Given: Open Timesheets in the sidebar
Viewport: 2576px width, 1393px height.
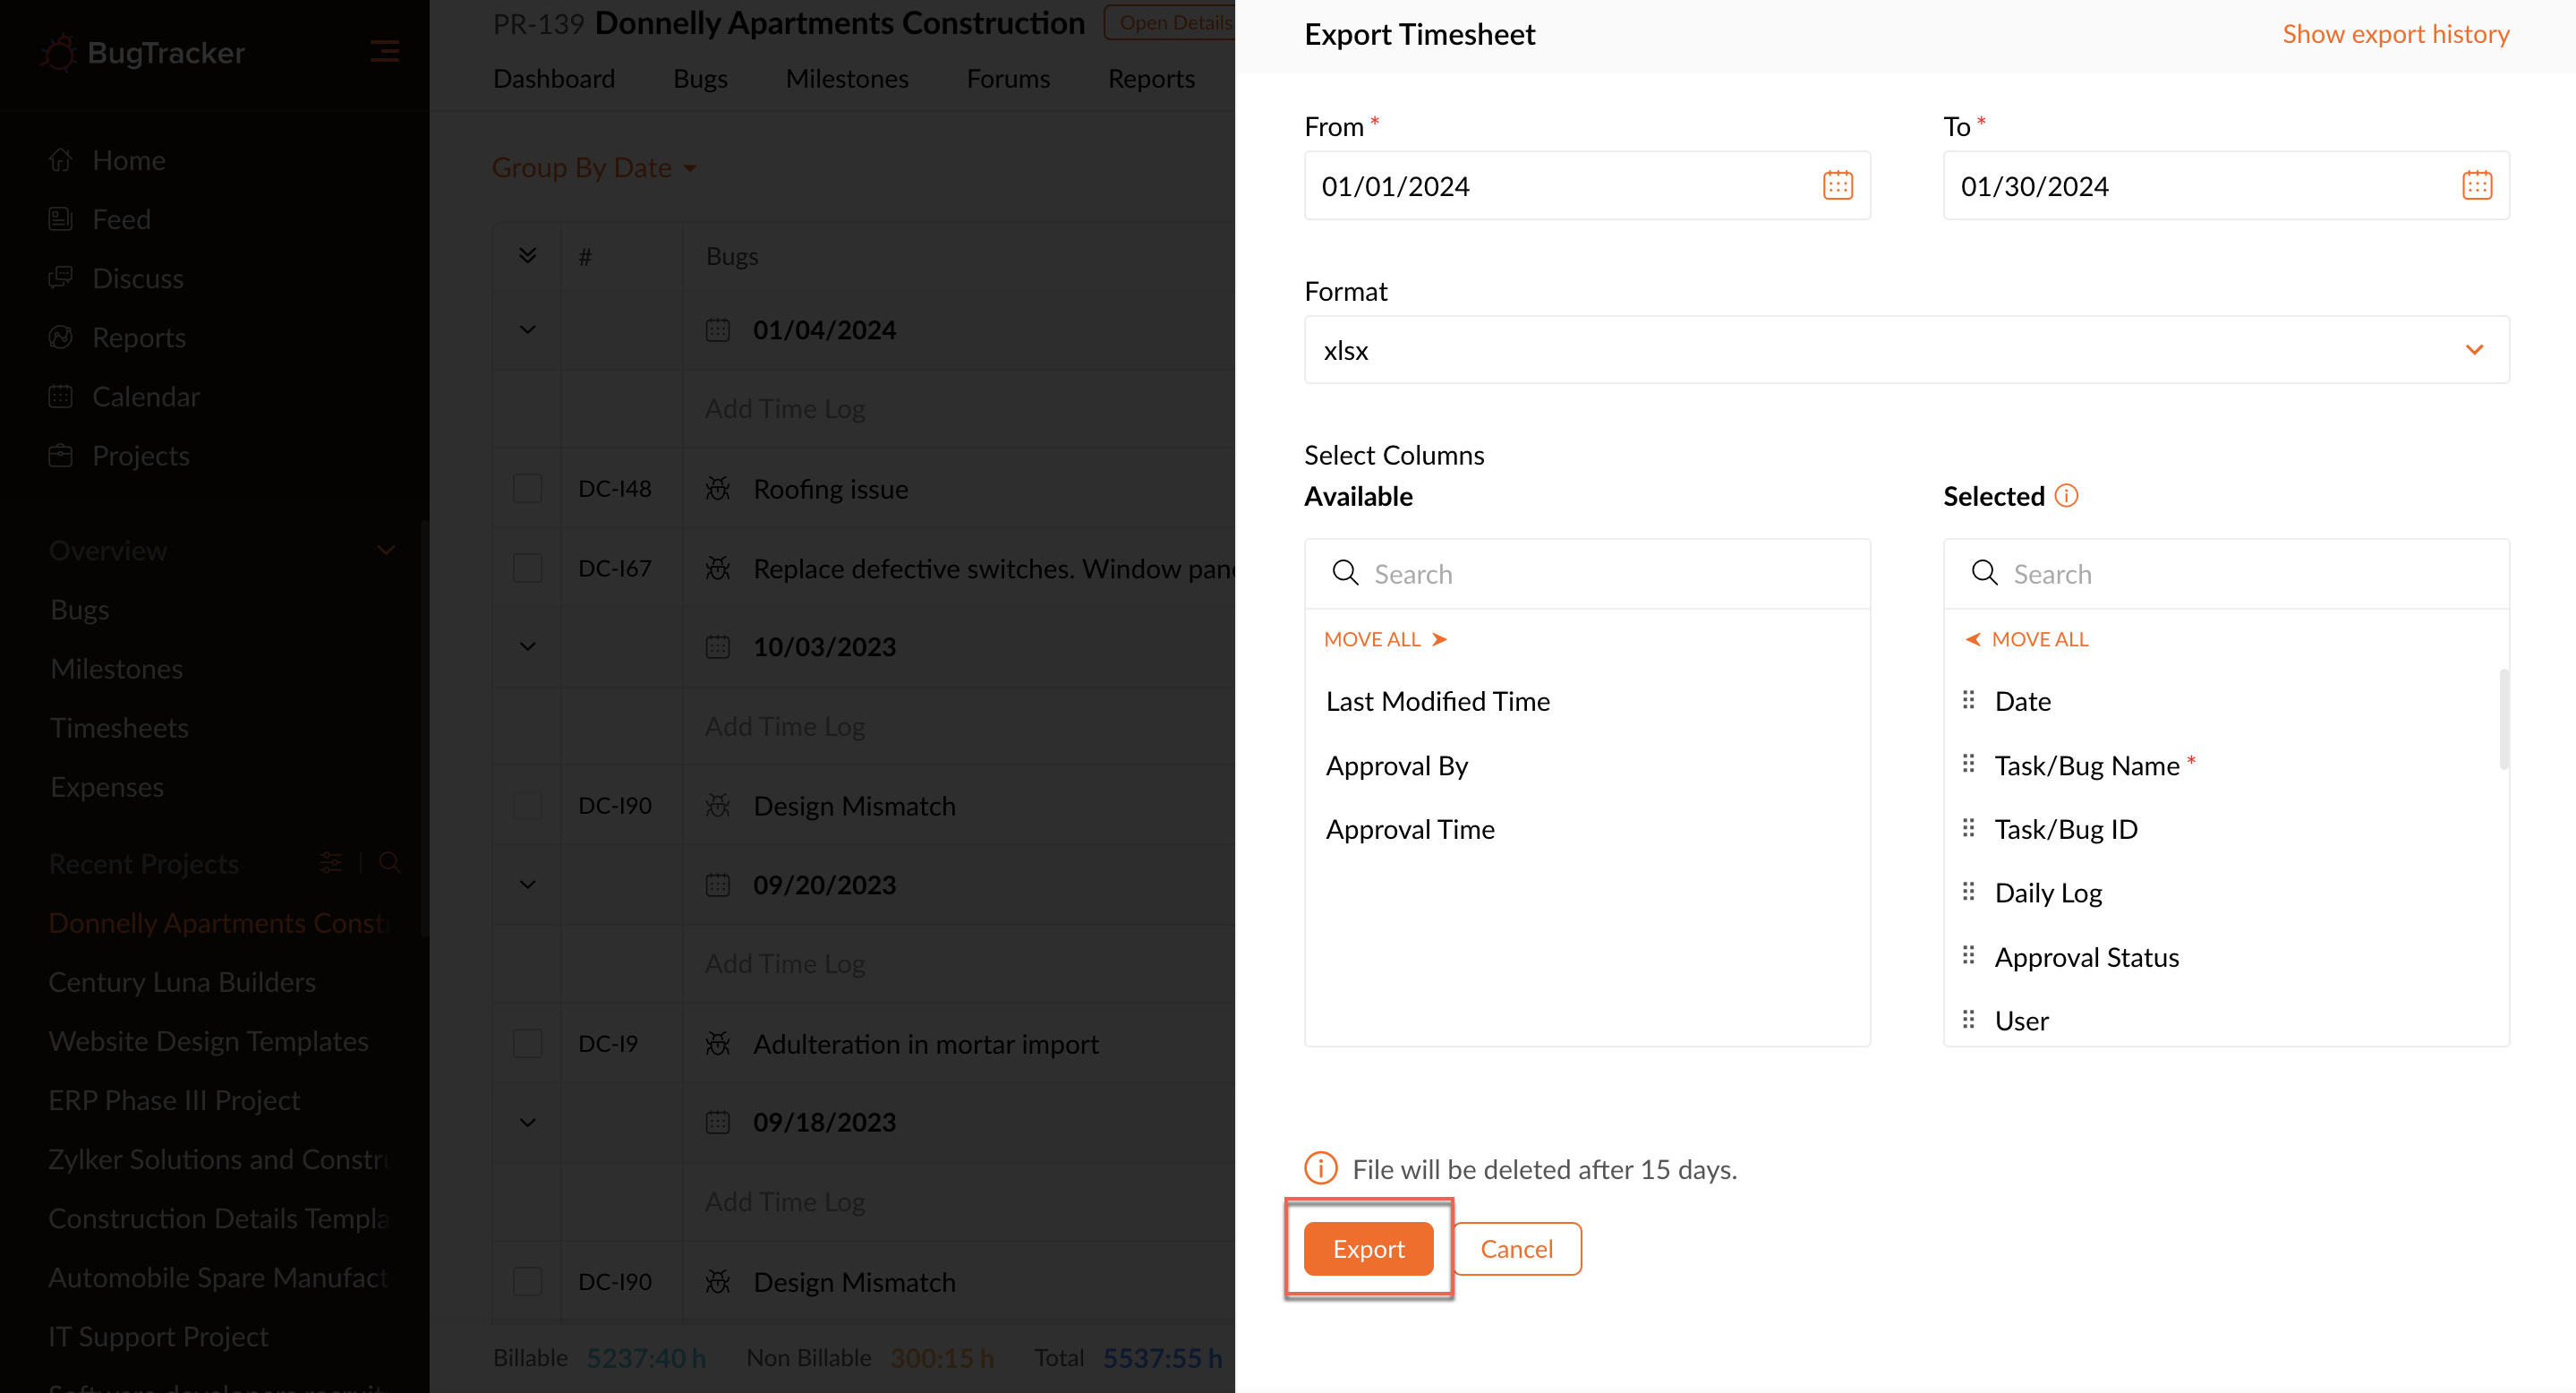Looking at the screenshot, I should click(x=119, y=727).
